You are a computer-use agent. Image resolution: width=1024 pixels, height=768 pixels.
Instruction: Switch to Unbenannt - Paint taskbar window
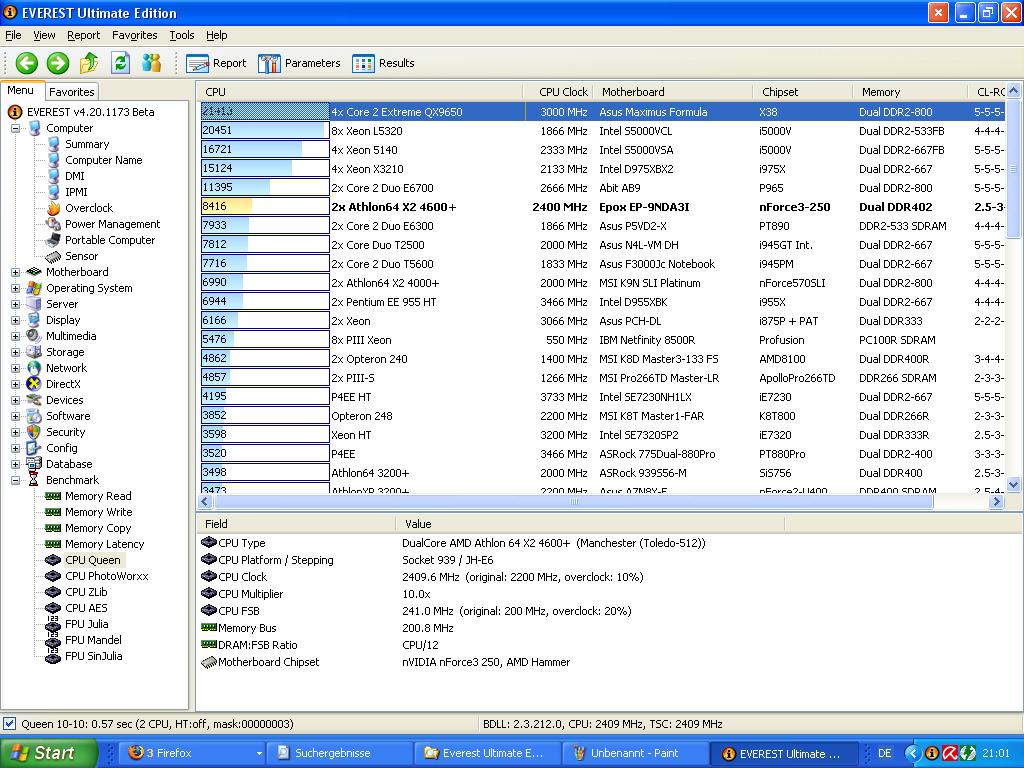[x=635, y=754]
